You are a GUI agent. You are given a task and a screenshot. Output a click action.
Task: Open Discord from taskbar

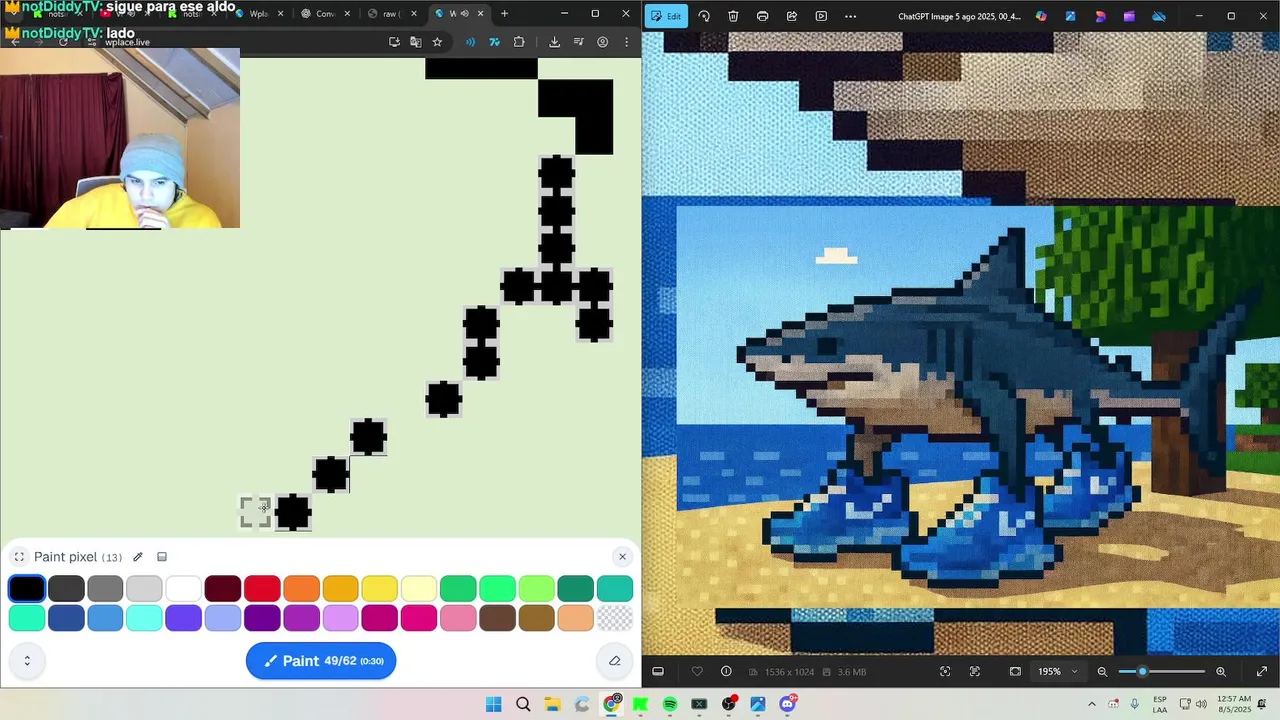click(787, 705)
